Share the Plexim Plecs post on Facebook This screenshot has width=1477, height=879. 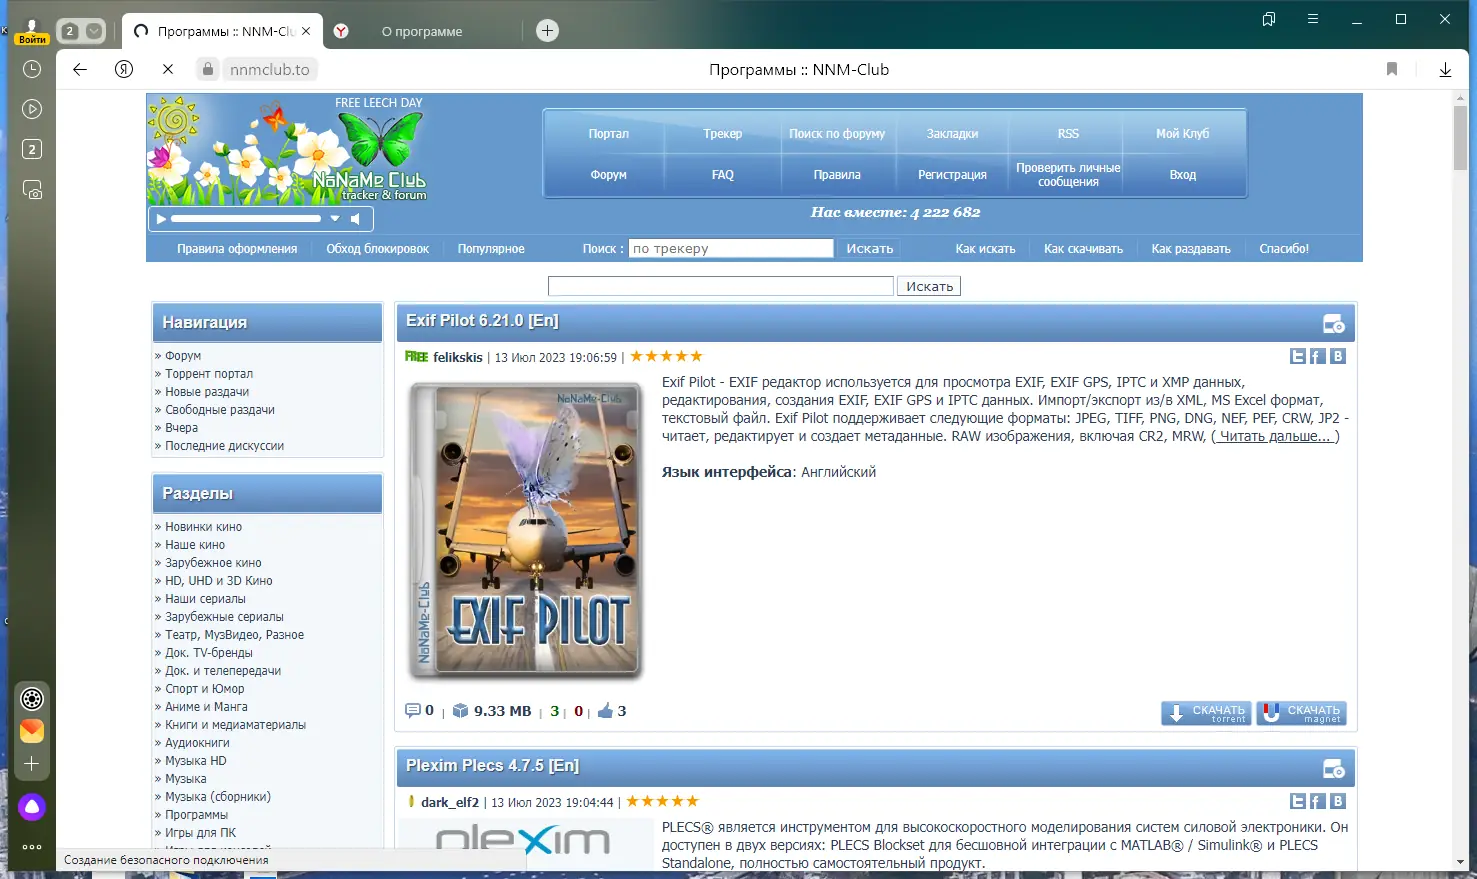[x=1318, y=801]
